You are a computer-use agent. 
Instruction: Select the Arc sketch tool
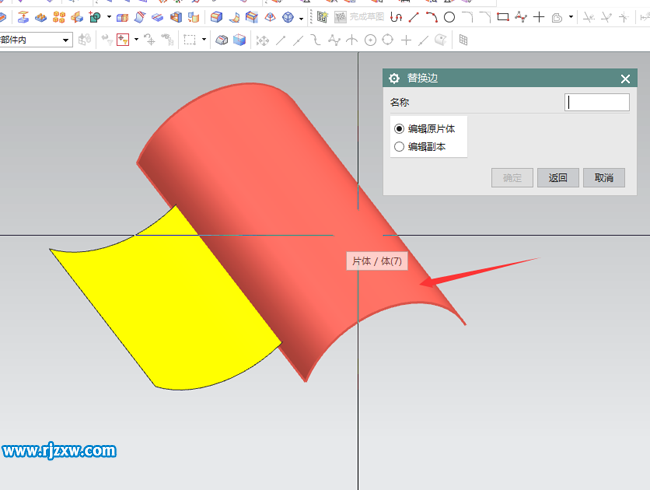click(x=431, y=17)
